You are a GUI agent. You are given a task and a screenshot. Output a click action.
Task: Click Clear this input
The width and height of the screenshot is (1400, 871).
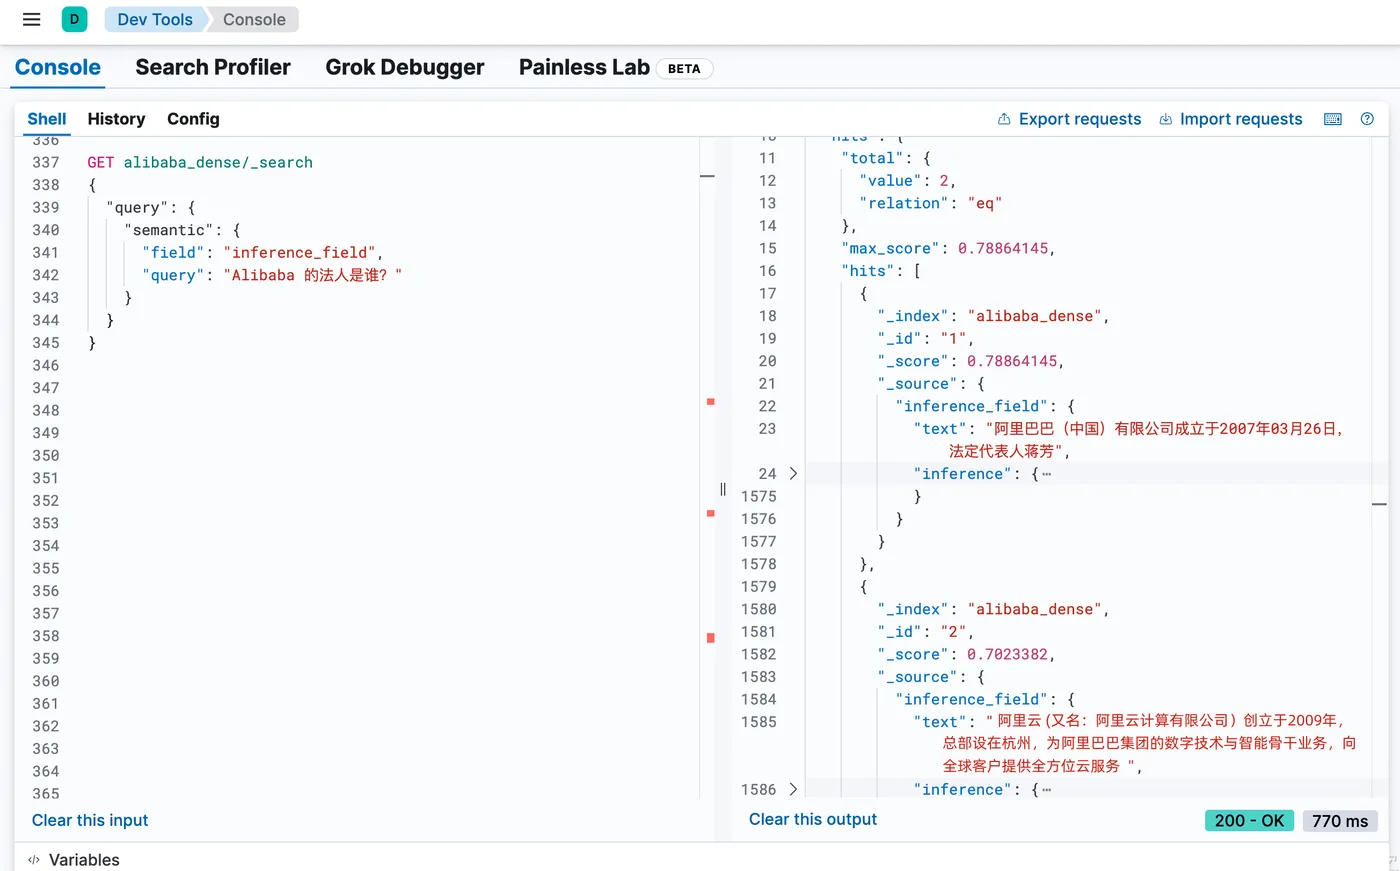(x=90, y=820)
